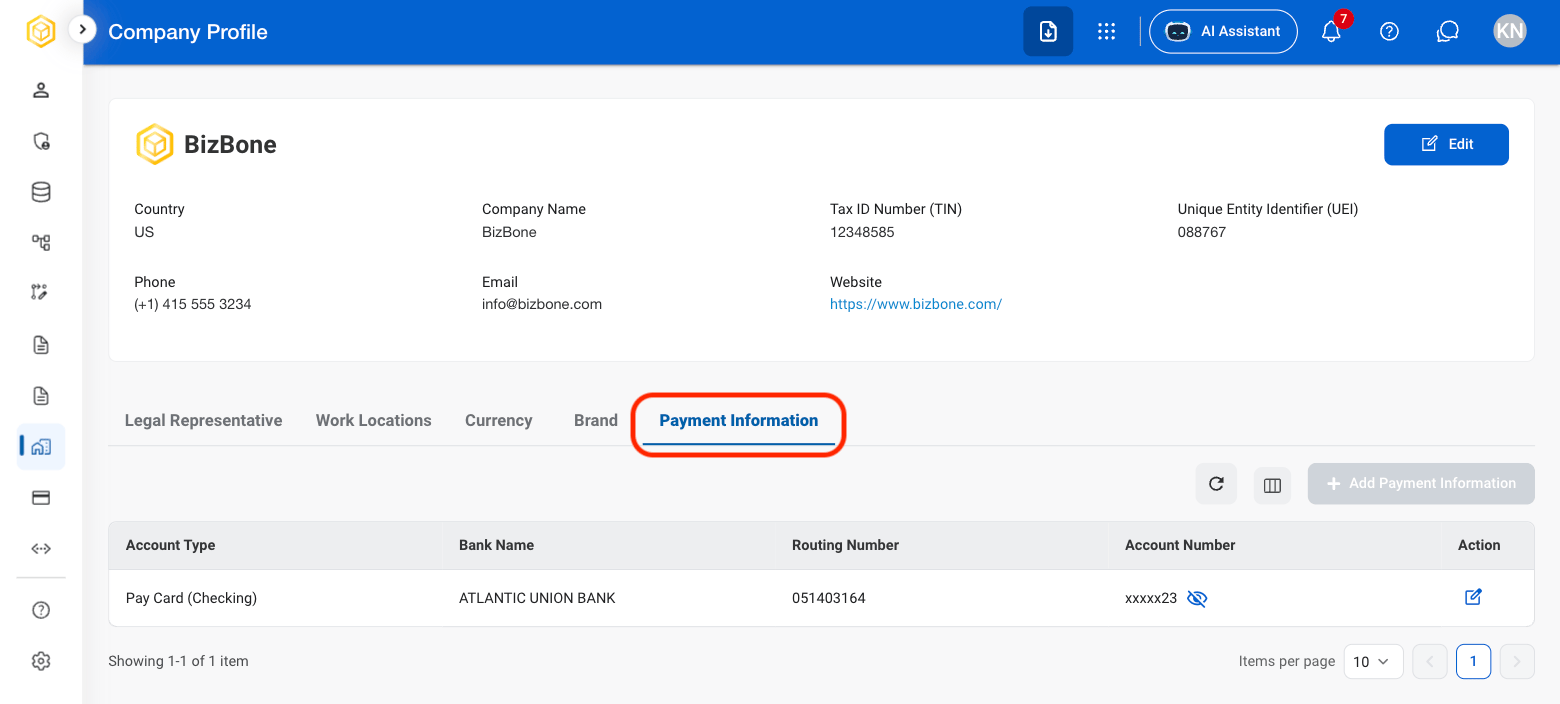Open the items per page dropdown
The image size is (1560, 704).
(x=1373, y=661)
